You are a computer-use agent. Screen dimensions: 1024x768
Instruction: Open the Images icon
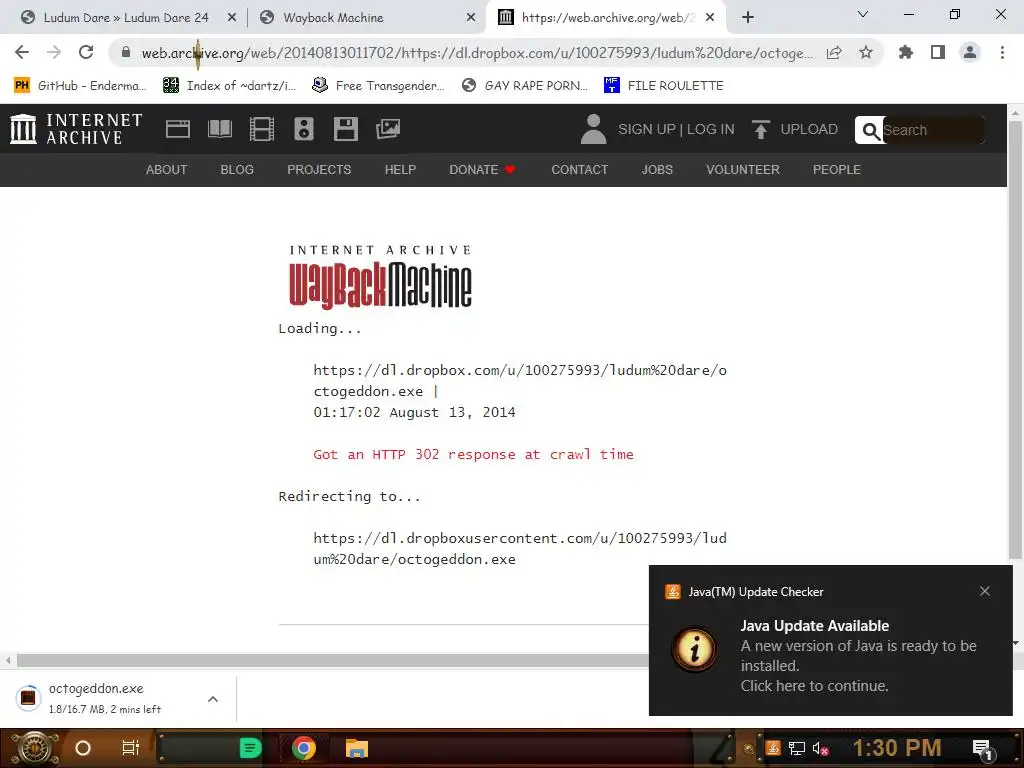388,129
